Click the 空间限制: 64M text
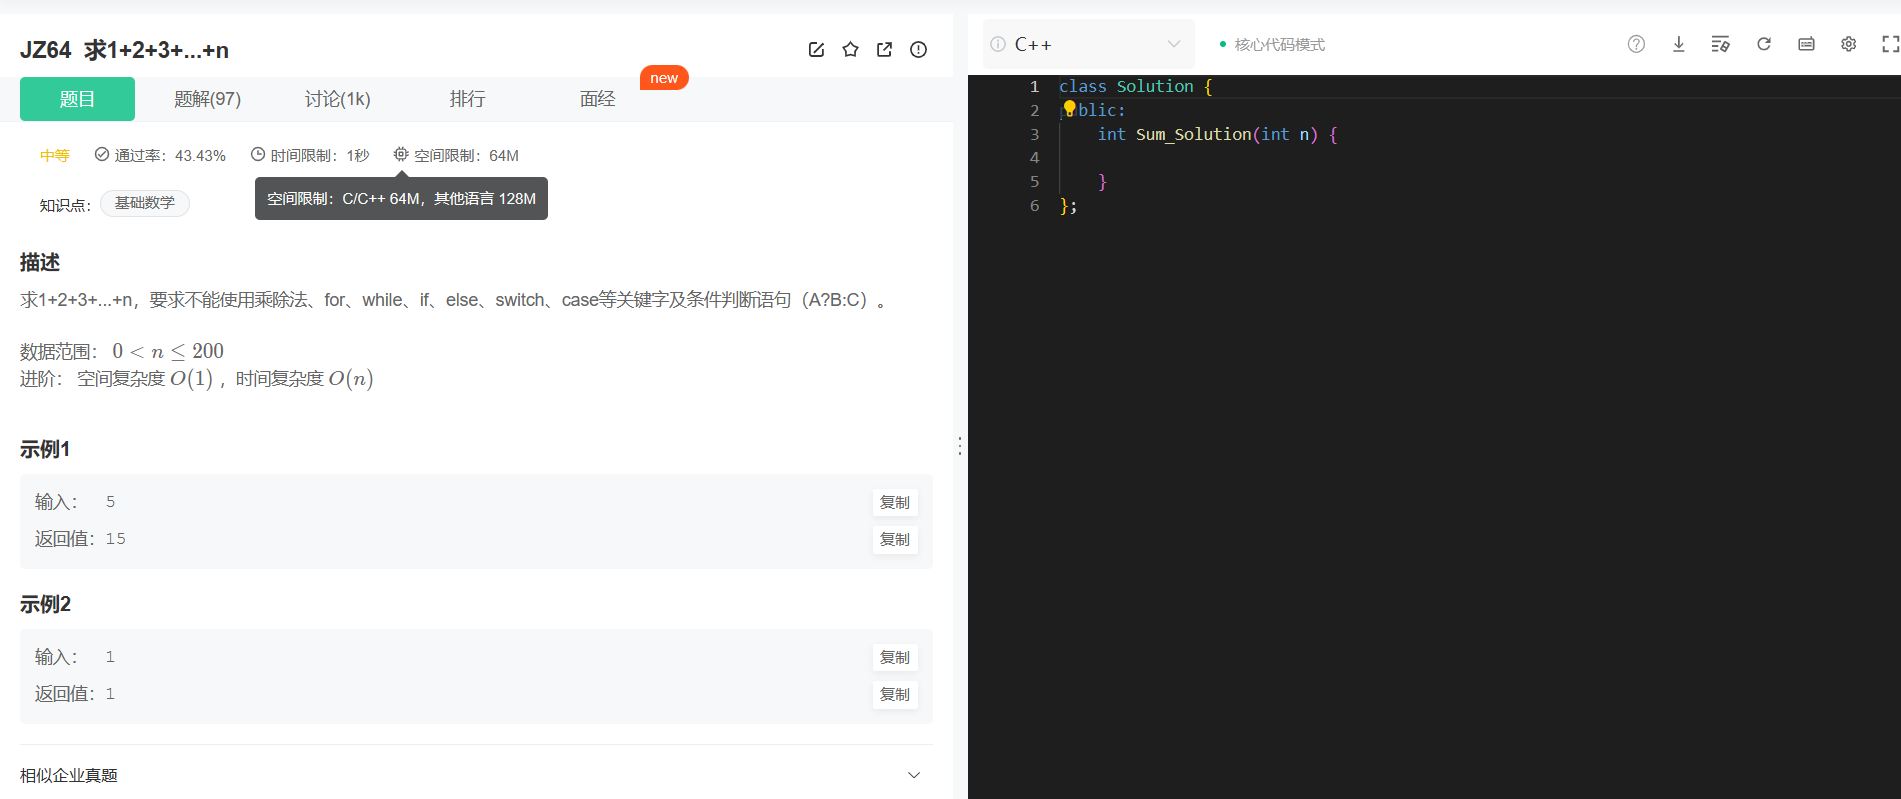Viewport: 1901px width, 799px height. tap(466, 155)
